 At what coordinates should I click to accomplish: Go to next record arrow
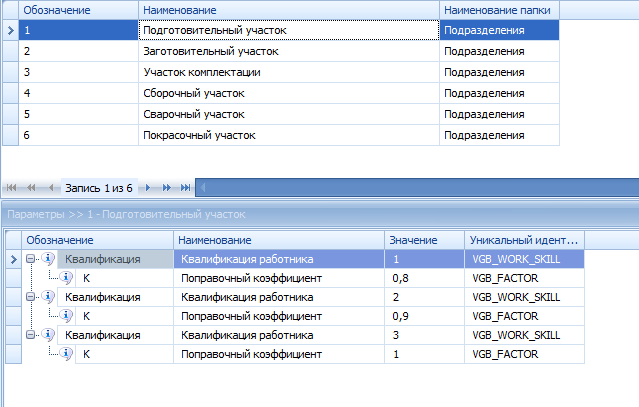[x=151, y=188]
